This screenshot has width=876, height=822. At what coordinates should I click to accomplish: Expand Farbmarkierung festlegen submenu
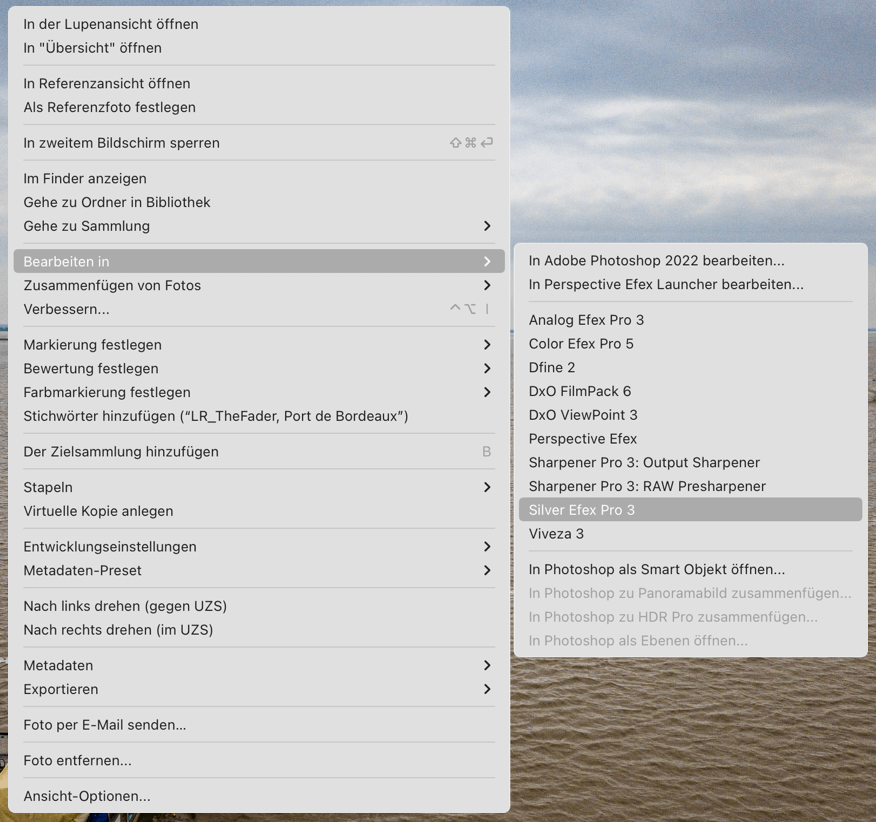click(259, 392)
